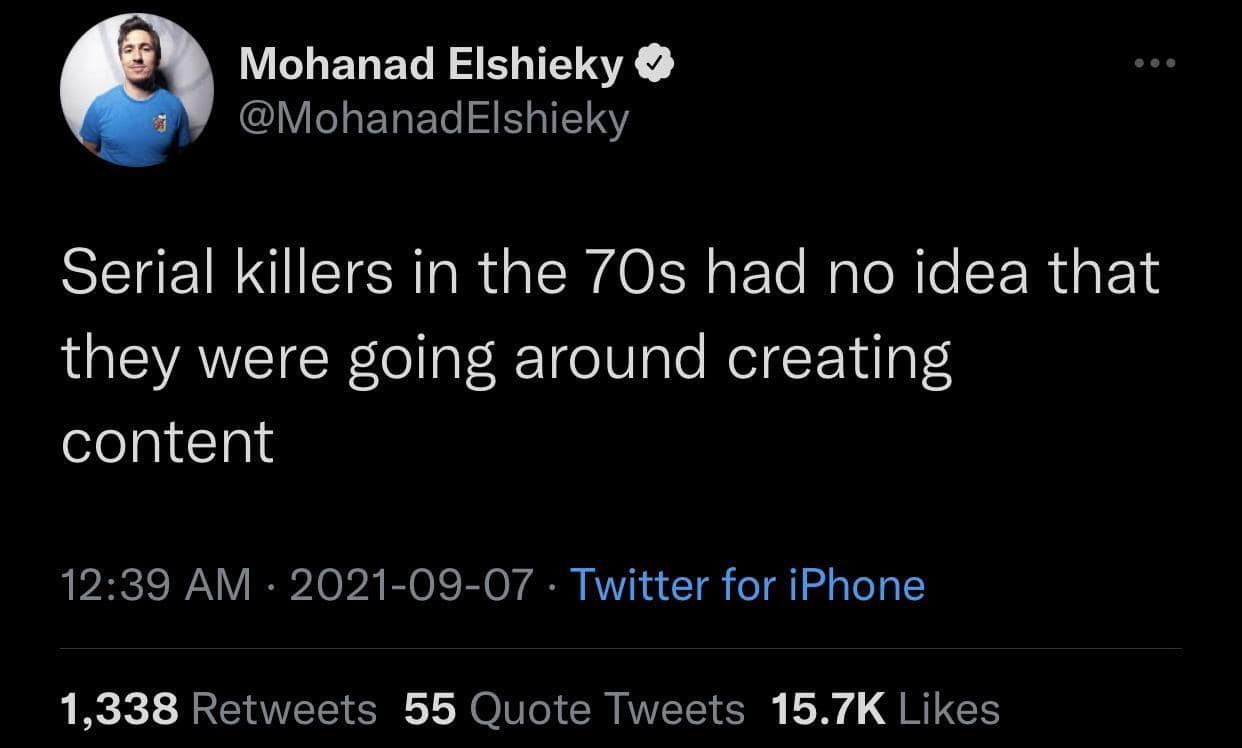This screenshot has height=748, width=1242.
Task: Click the 15.7K like count
Action: click(x=829, y=709)
